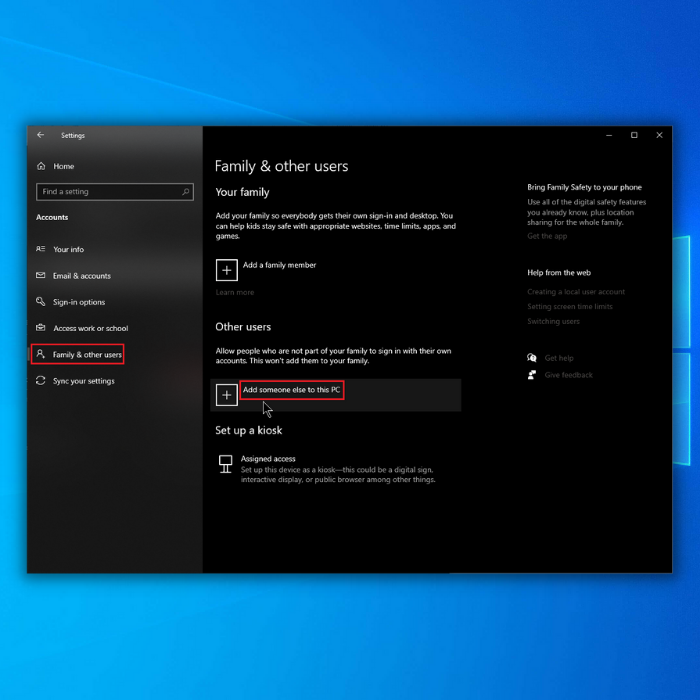Click Bring Family Safety to your phone heading

(584, 187)
